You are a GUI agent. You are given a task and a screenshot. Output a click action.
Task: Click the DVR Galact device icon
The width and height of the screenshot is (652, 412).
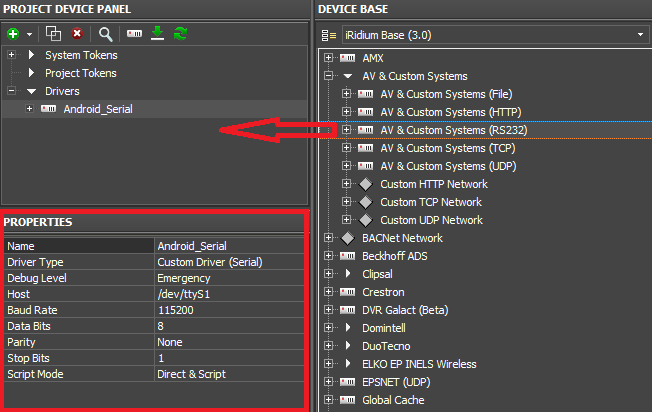click(348, 310)
